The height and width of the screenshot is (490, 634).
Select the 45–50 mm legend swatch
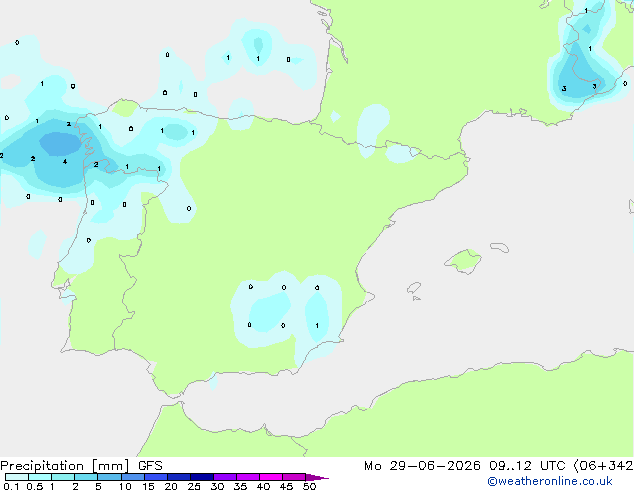(294, 477)
